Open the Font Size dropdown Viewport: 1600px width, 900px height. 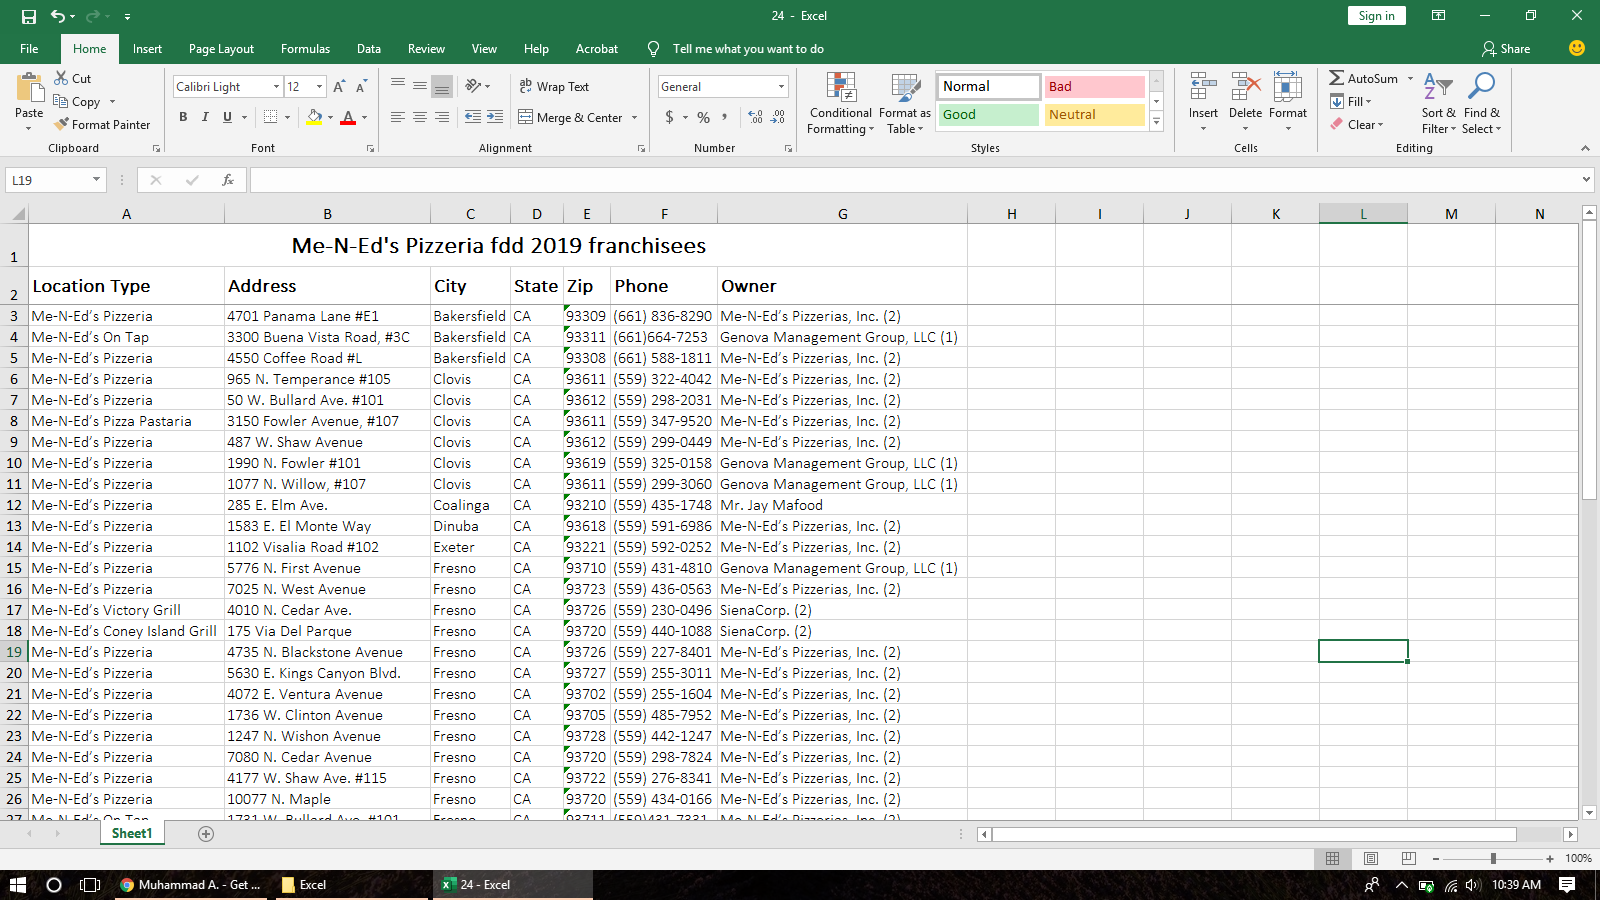(x=319, y=86)
